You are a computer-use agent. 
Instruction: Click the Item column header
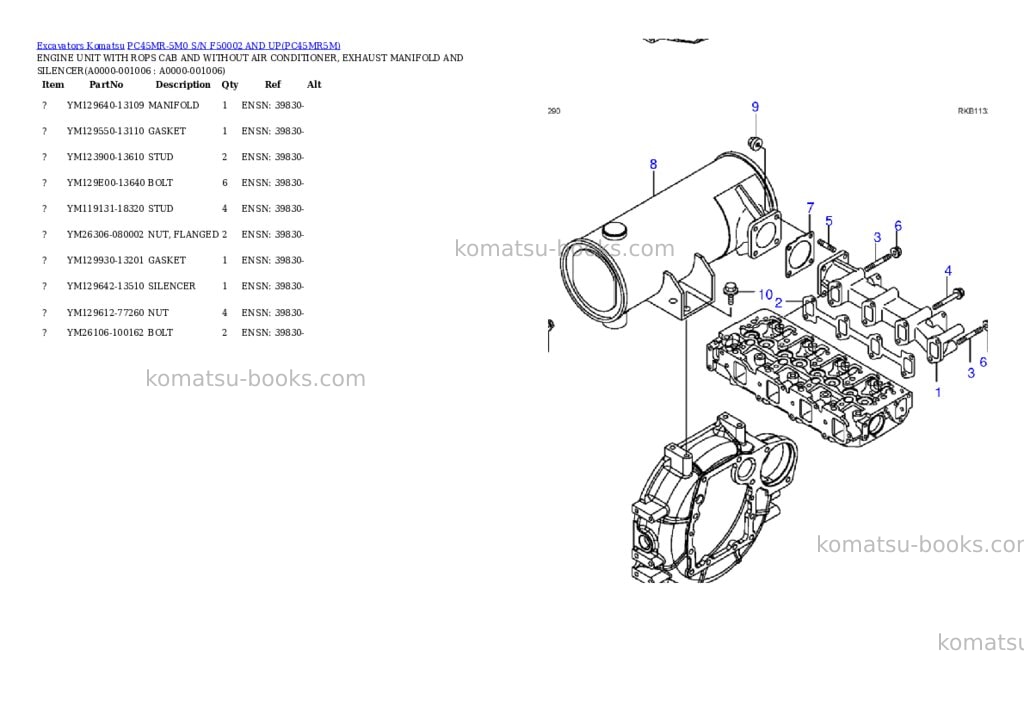tap(53, 85)
